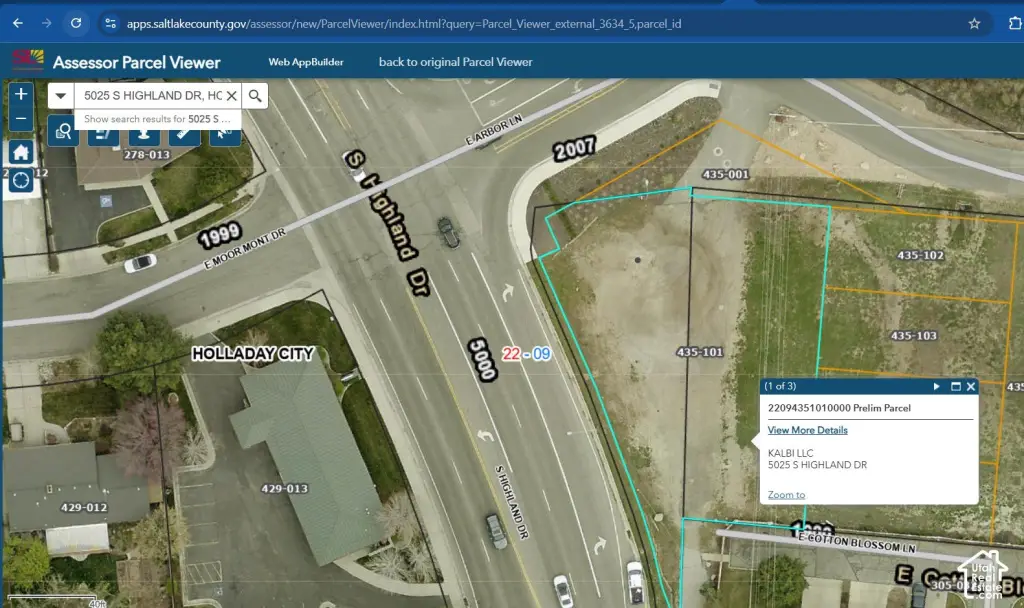Go forward one page in the browser
The width and height of the screenshot is (1024, 608).
[46, 24]
